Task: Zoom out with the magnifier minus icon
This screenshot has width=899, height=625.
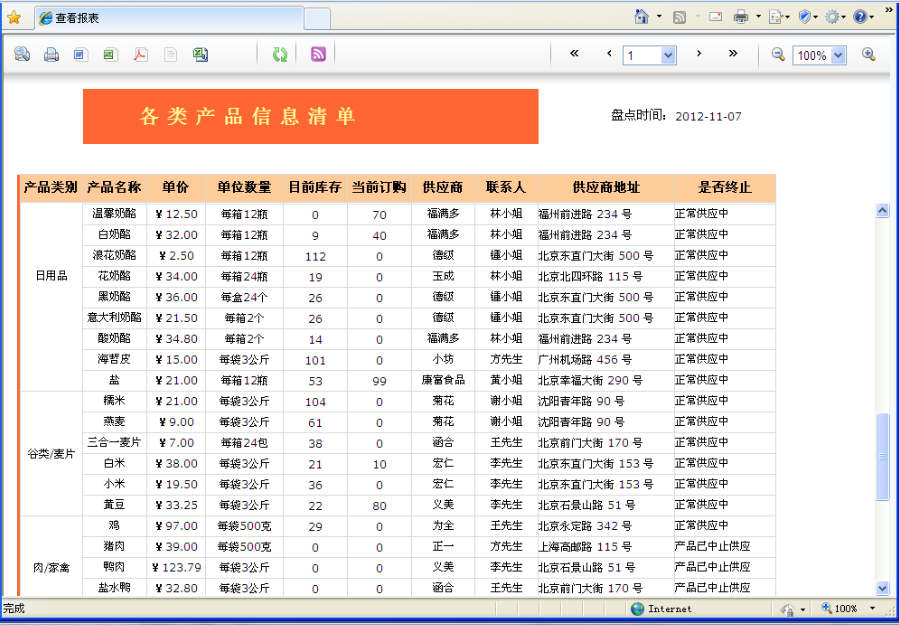Action: pos(778,55)
